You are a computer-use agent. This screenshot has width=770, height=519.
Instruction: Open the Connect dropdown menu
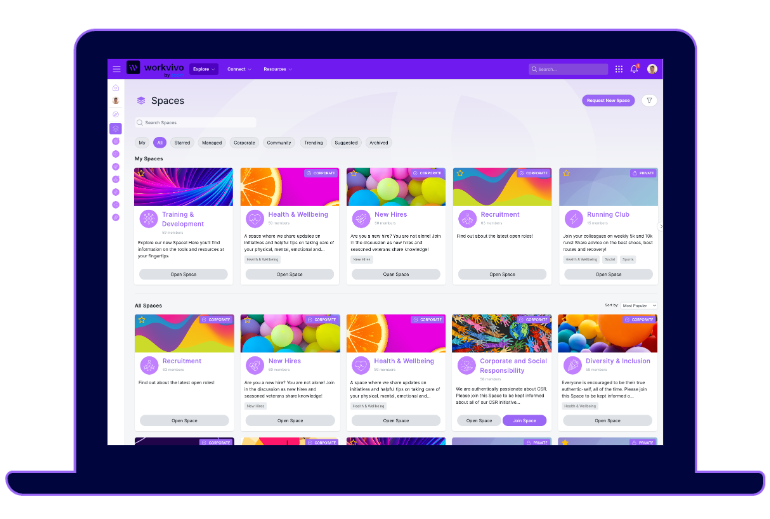pos(239,69)
